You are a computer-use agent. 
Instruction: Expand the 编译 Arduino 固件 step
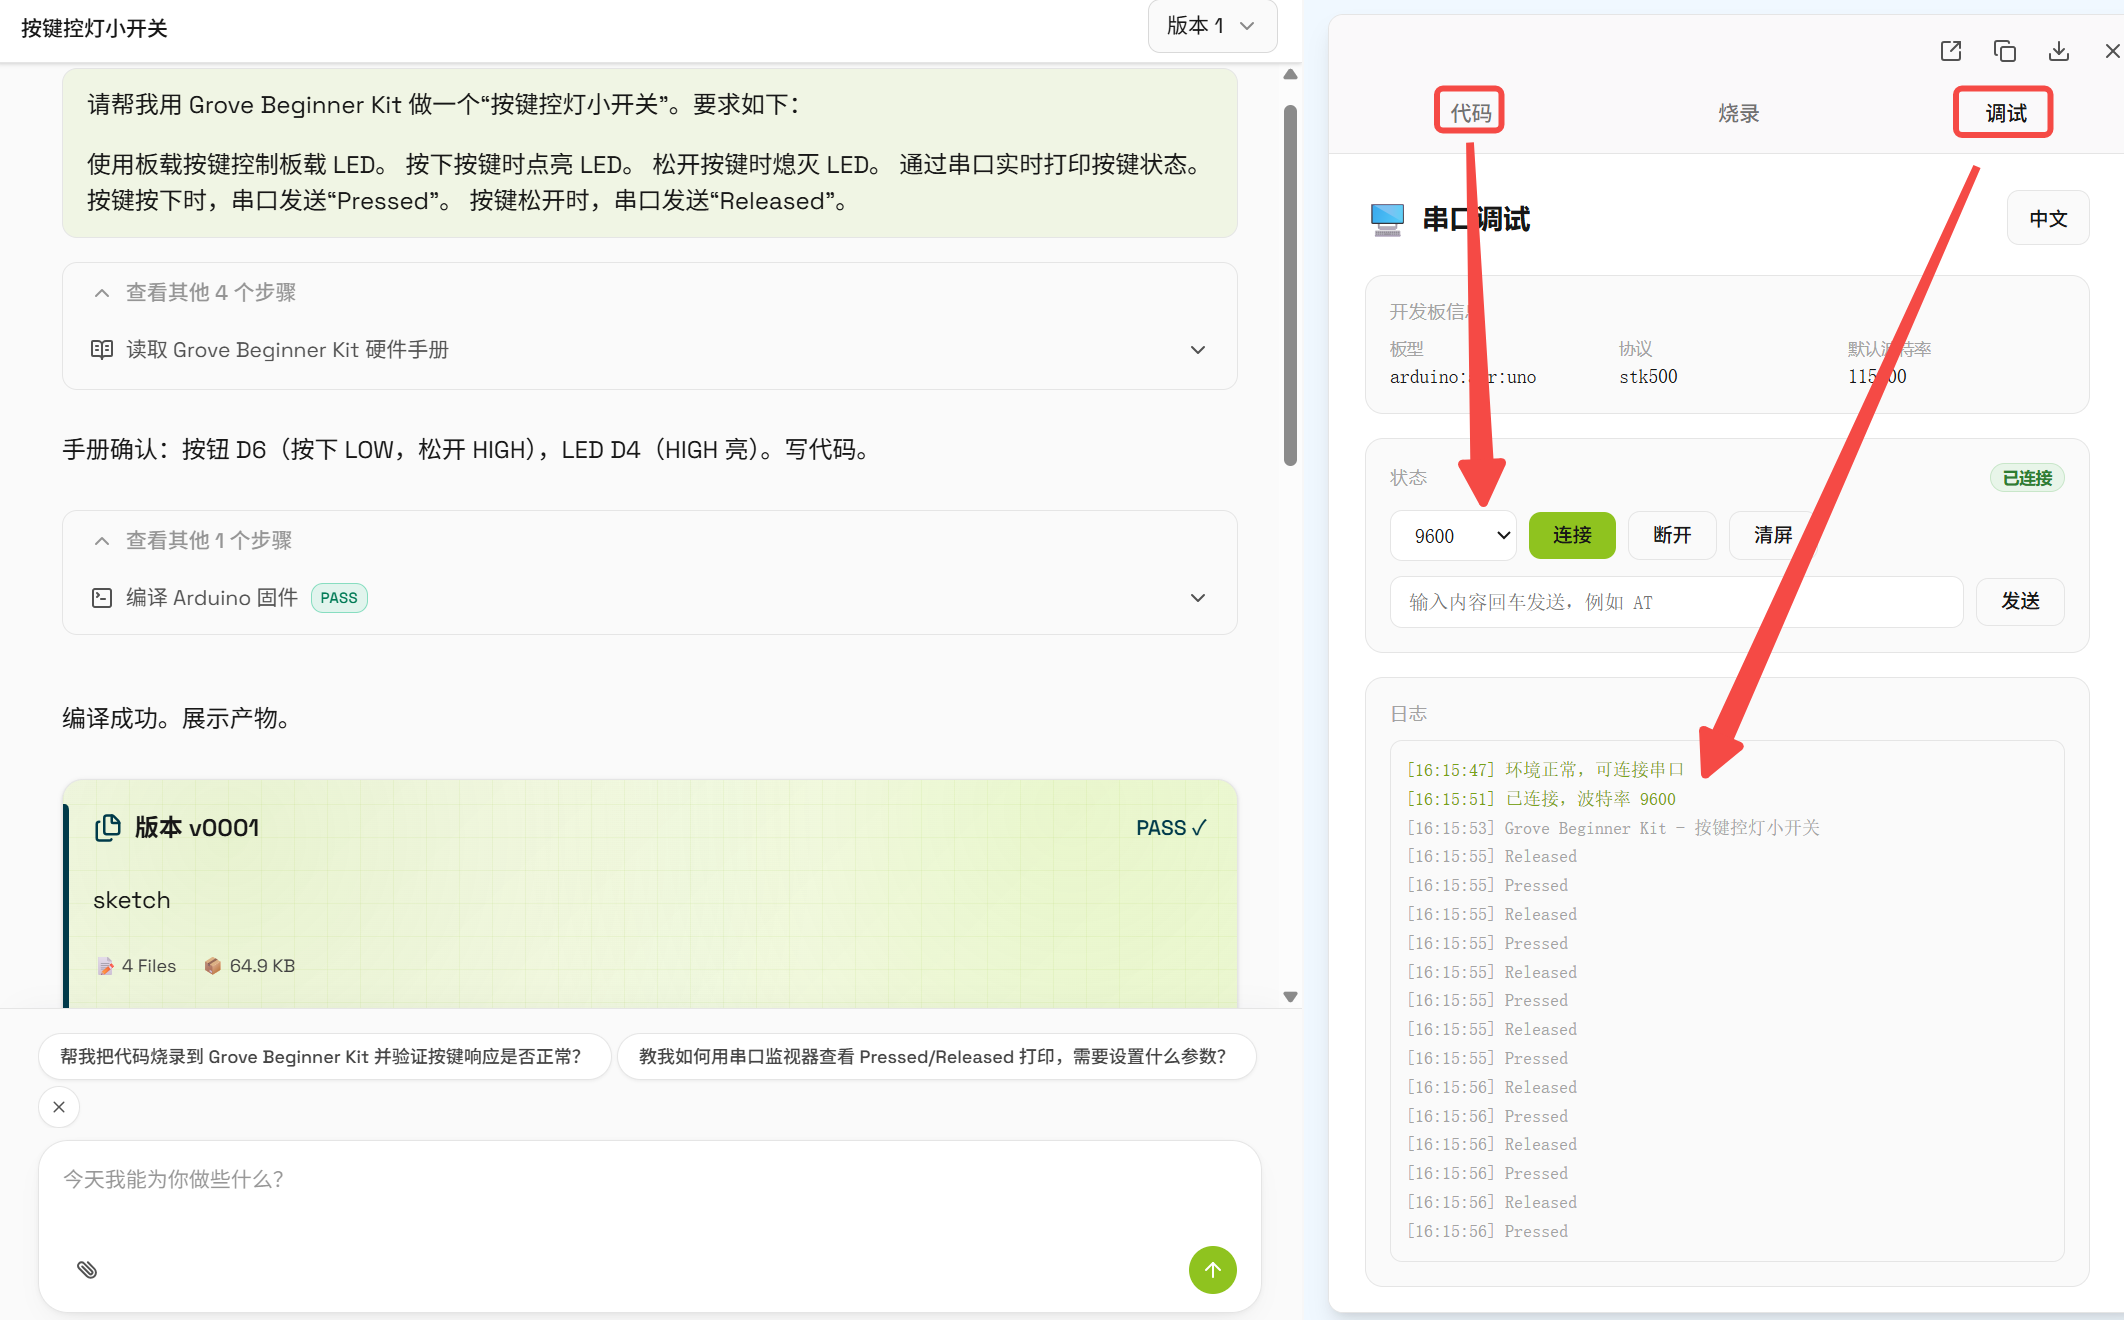[649, 598]
